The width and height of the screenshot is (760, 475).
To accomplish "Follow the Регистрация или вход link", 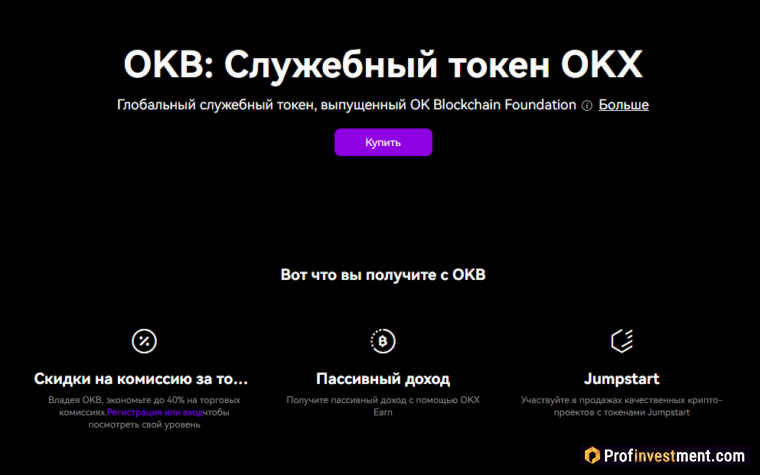I will pyautogui.click(x=155, y=412).
